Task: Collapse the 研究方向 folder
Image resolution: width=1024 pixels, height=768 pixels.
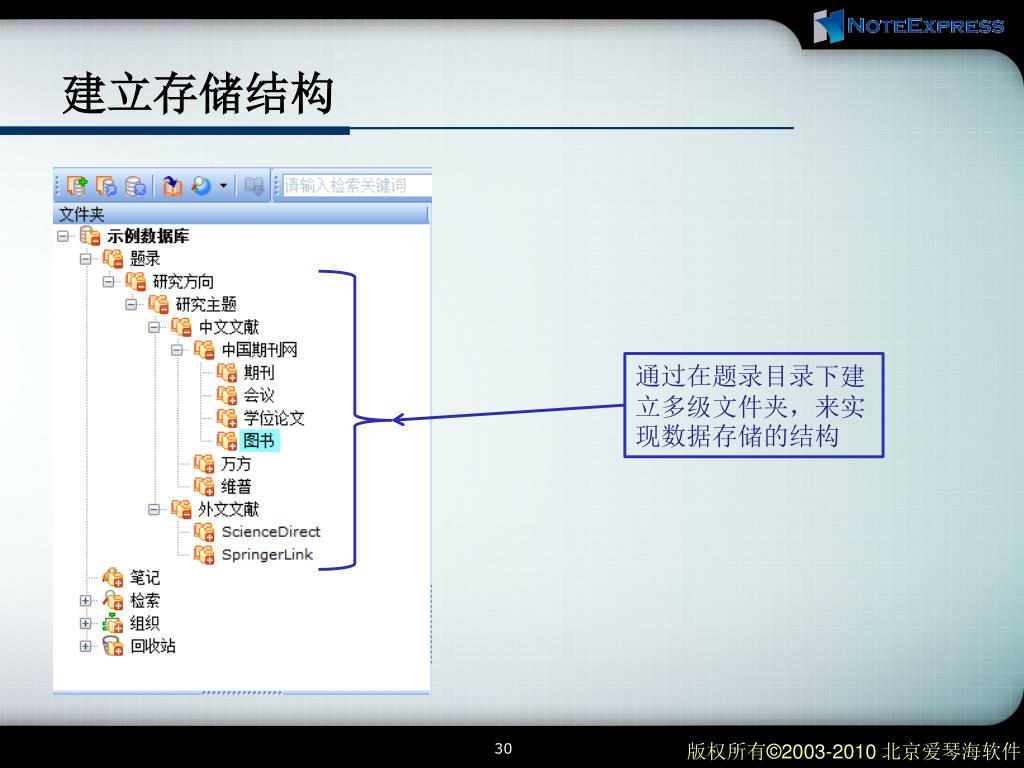Action: coord(108,281)
